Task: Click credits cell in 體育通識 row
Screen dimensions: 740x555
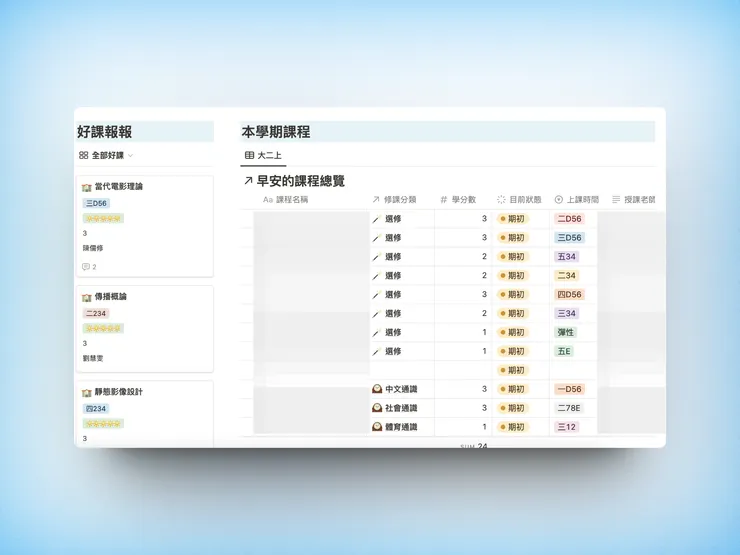Action: (463, 427)
